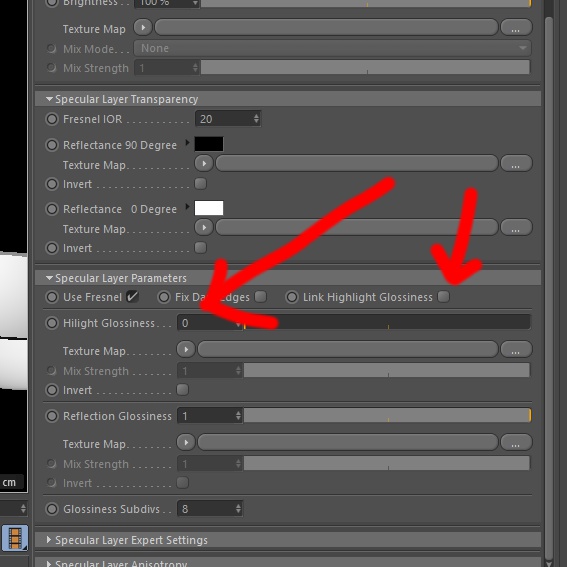Click animation dot beside Reflection Glossiness
The width and height of the screenshot is (567, 567).
click(x=52, y=416)
